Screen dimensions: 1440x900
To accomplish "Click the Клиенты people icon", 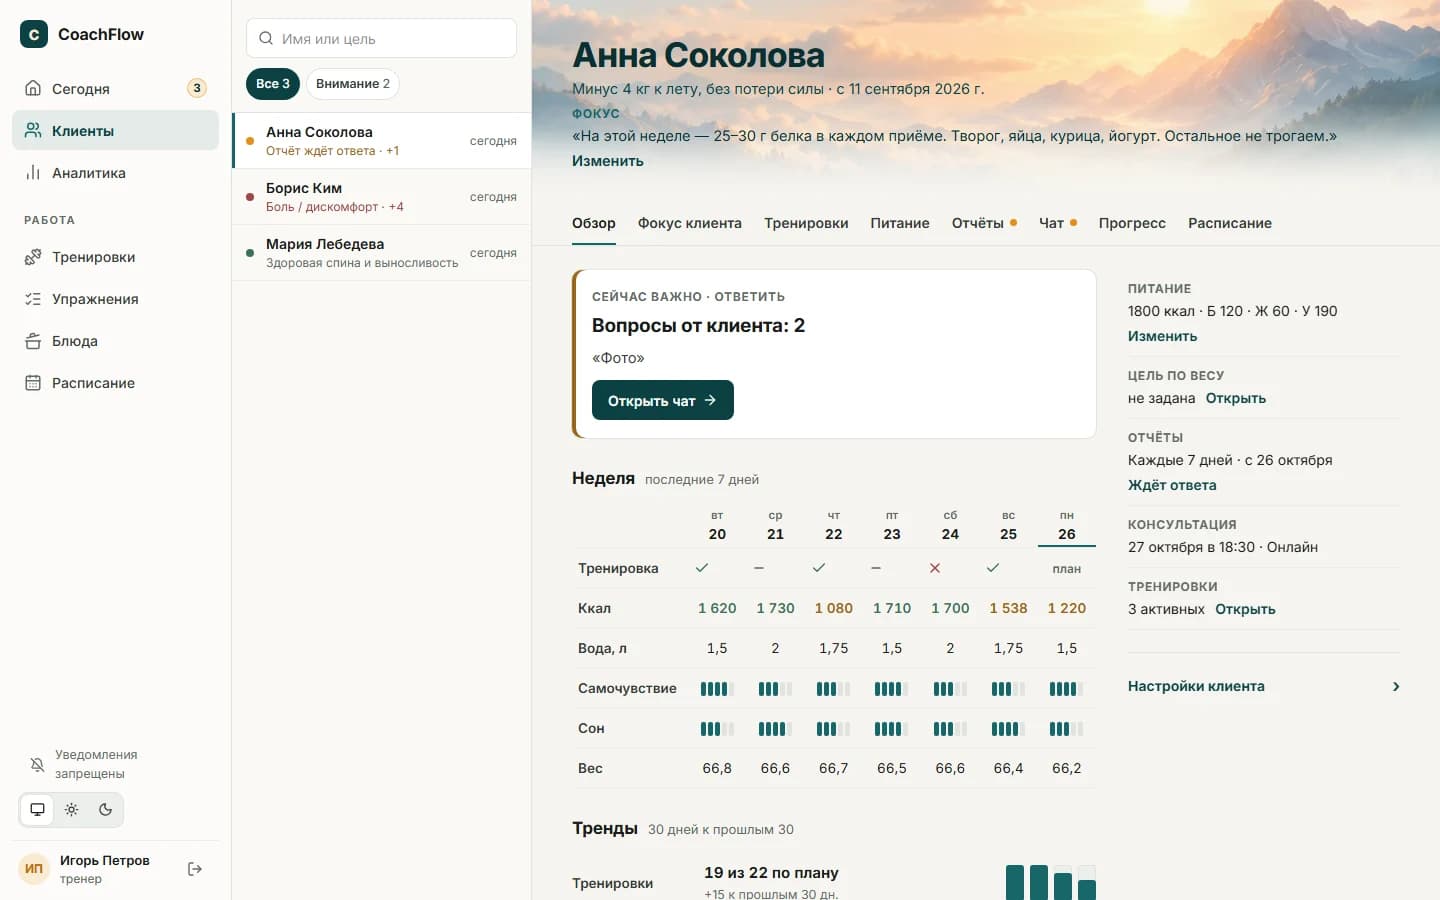I will point(33,130).
